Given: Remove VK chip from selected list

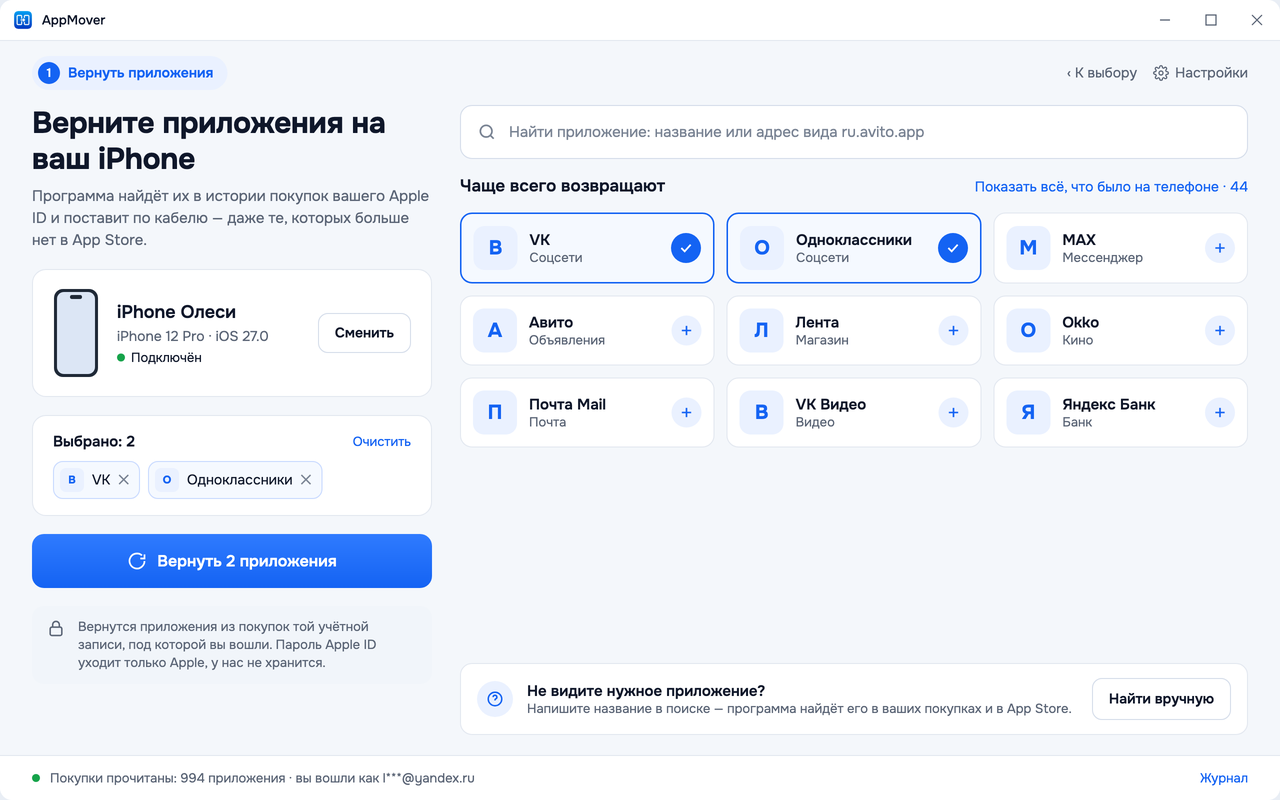Looking at the screenshot, I should 124,480.
